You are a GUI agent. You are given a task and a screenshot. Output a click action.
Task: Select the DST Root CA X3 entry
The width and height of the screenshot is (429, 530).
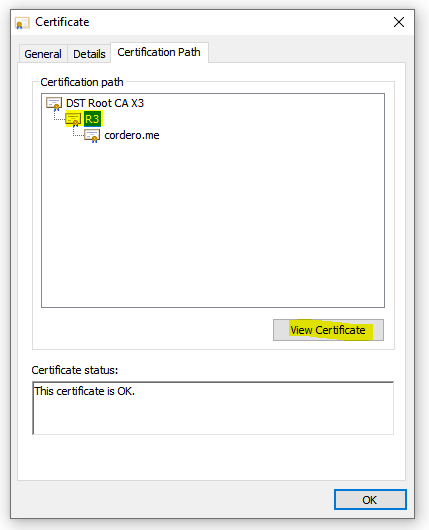tap(105, 103)
